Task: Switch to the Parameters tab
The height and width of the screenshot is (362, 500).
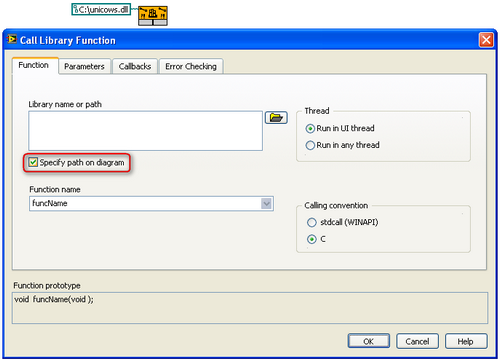Action: [84, 67]
